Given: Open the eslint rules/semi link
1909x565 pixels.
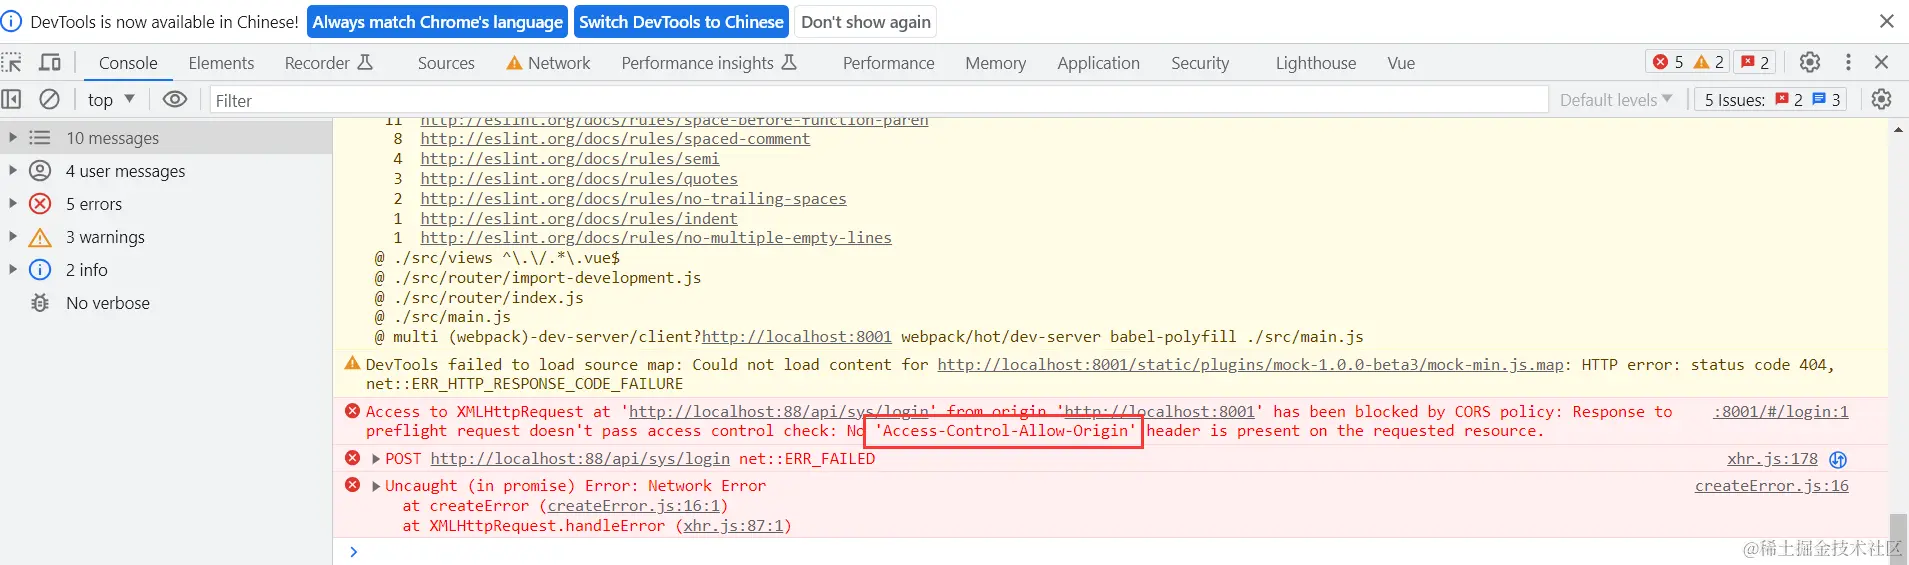Looking at the screenshot, I should [569, 159].
